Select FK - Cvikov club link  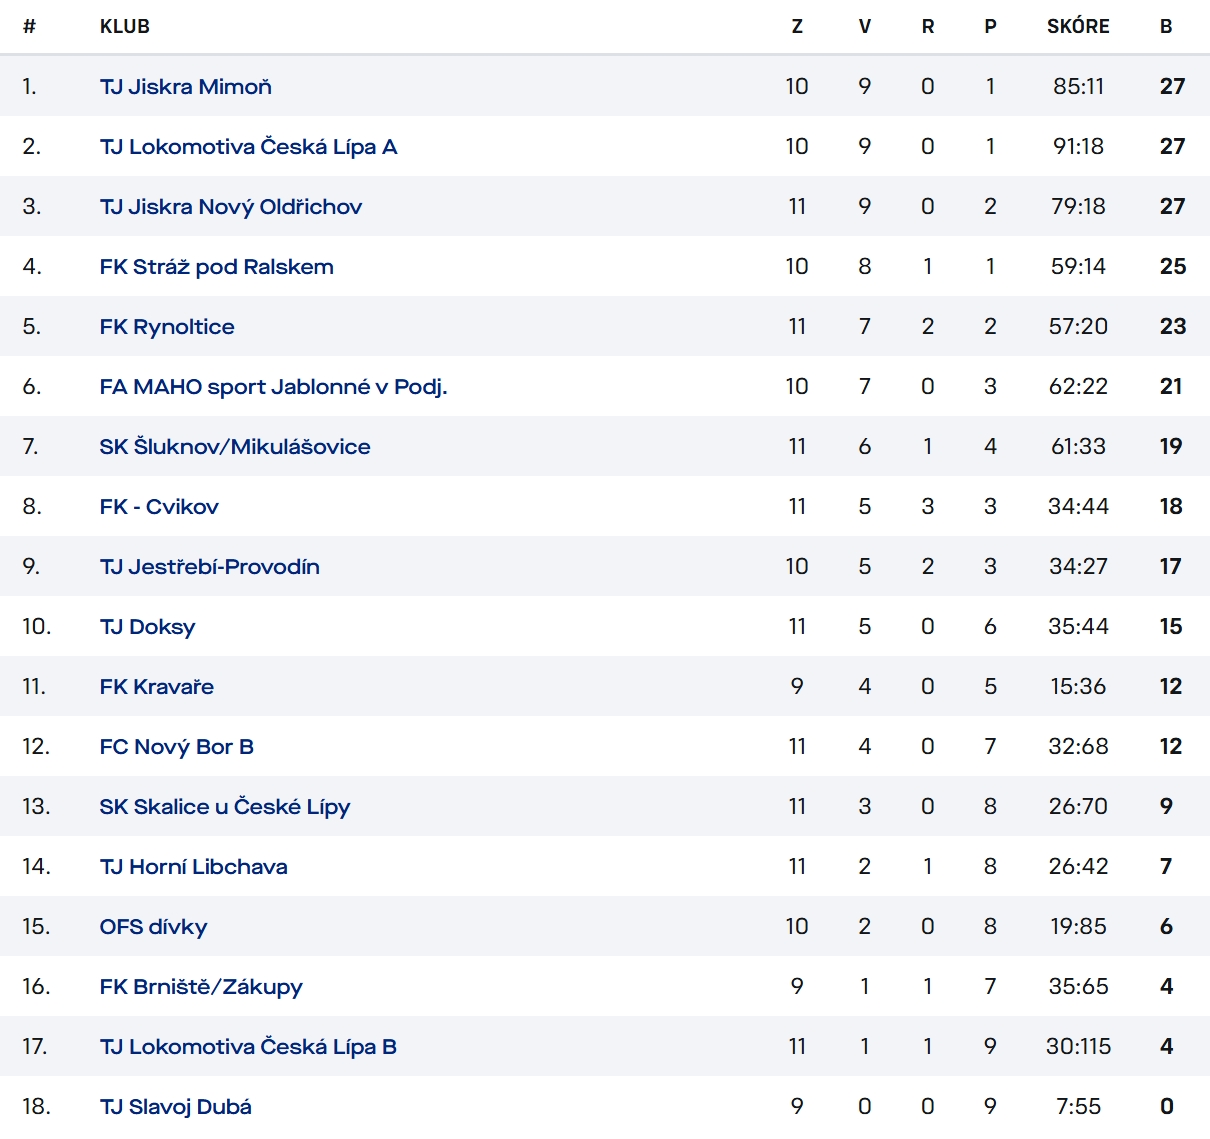[159, 507]
